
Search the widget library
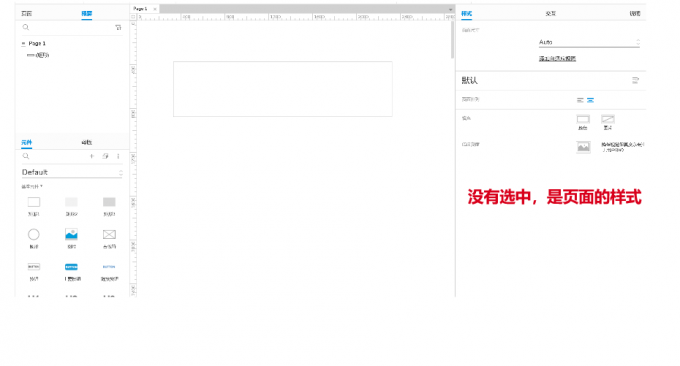point(26,156)
